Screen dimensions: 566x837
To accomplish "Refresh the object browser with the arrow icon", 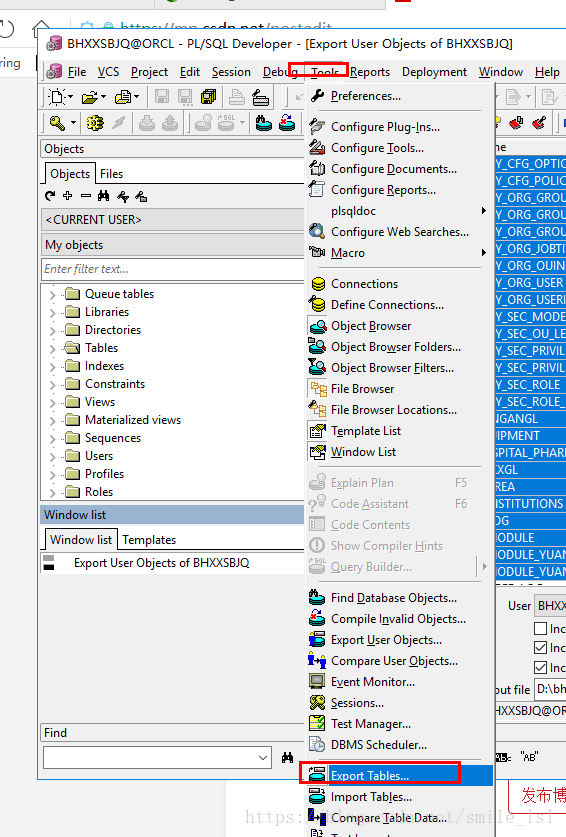I will coord(50,196).
